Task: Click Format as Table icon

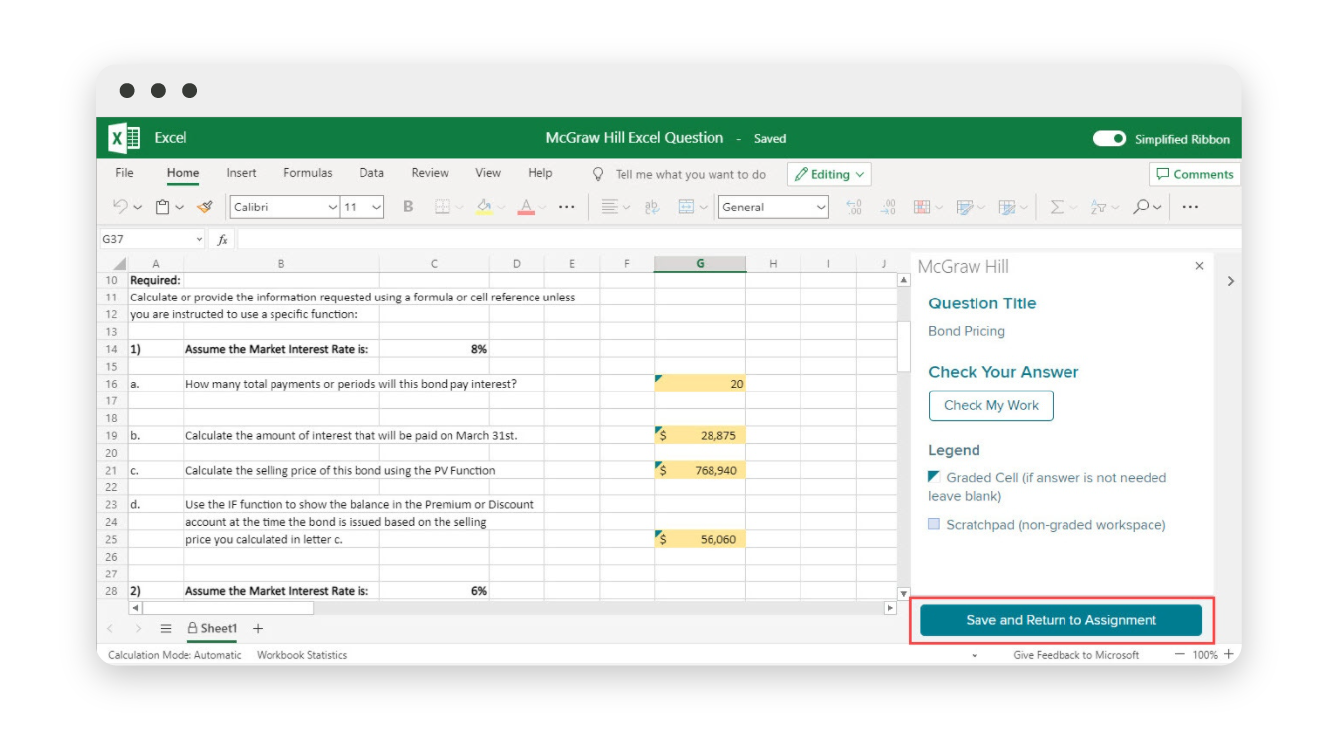Action: click(x=964, y=207)
